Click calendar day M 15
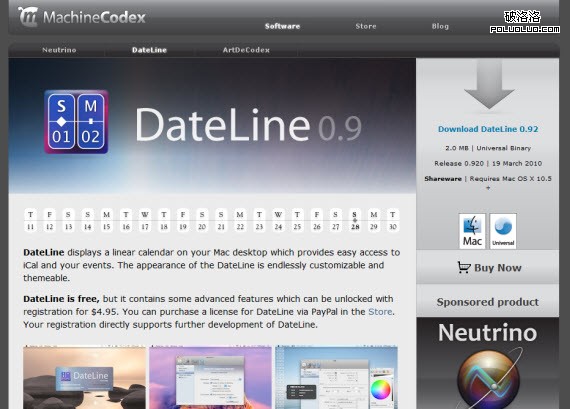The width and height of the screenshot is (570, 409). click(107, 220)
